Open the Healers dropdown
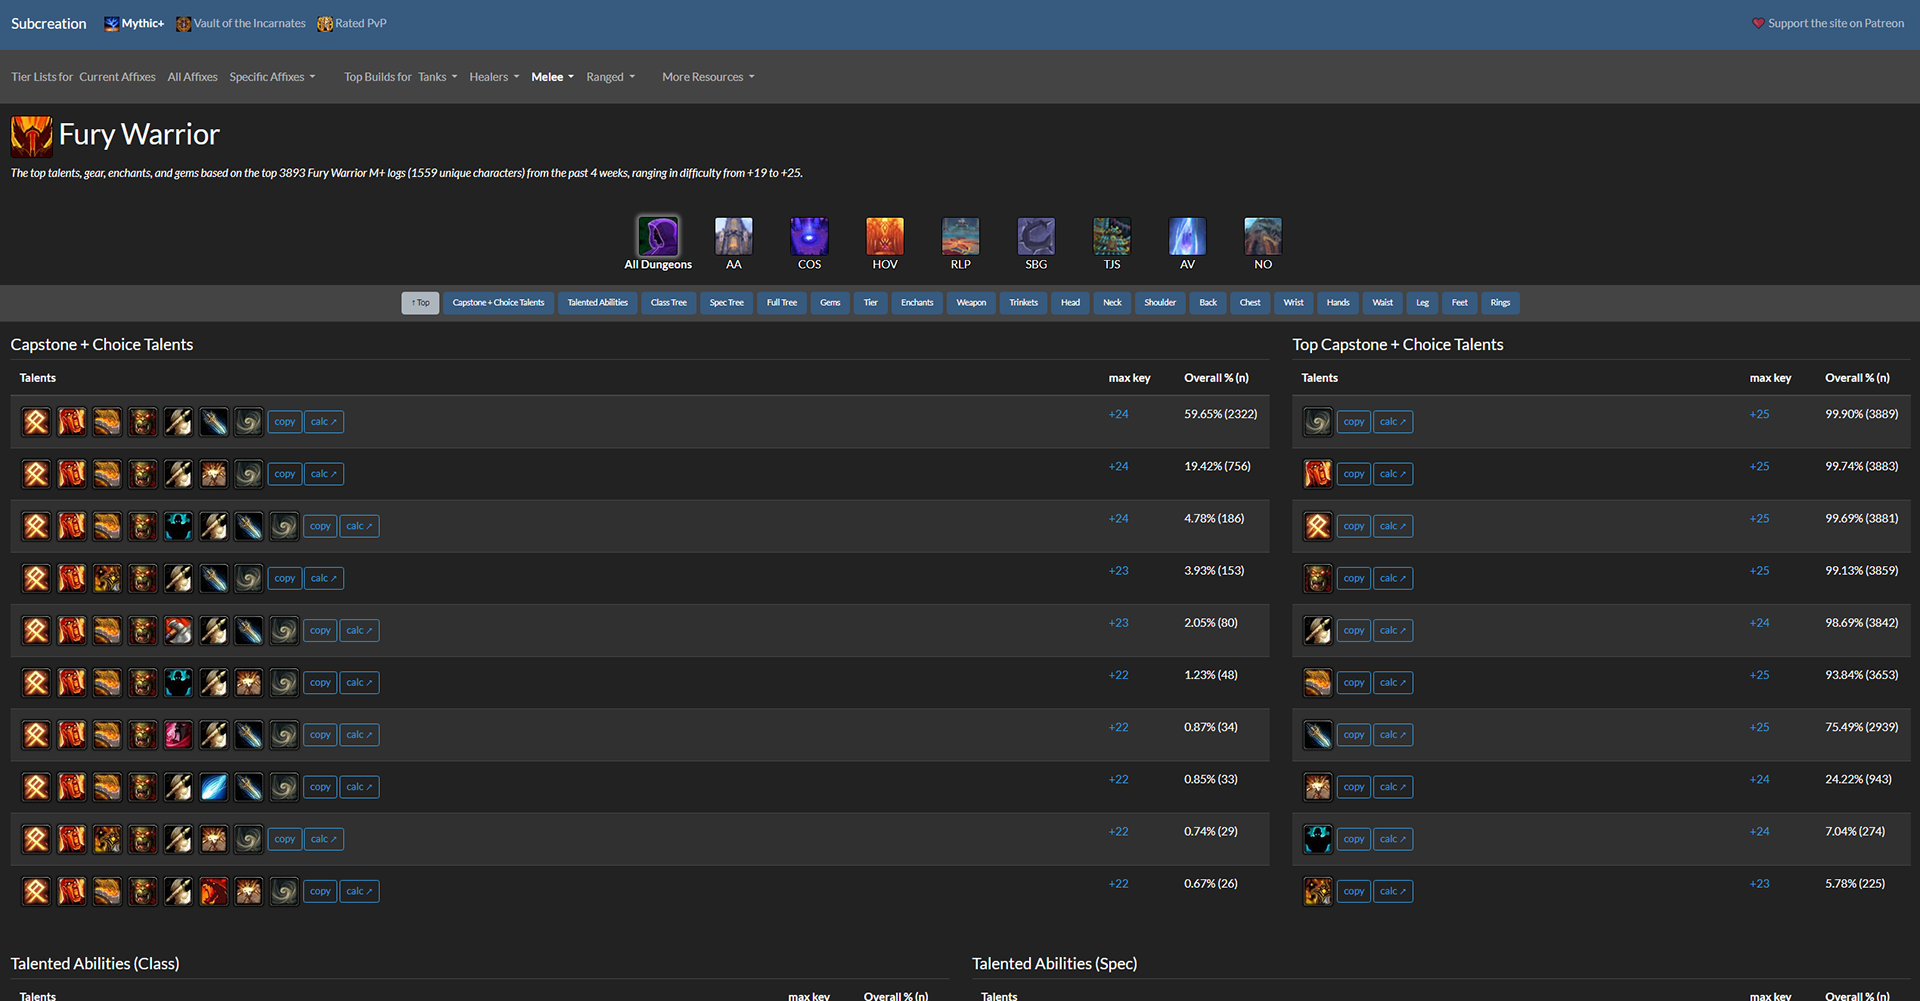1920x1001 pixels. (x=494, y=77)
